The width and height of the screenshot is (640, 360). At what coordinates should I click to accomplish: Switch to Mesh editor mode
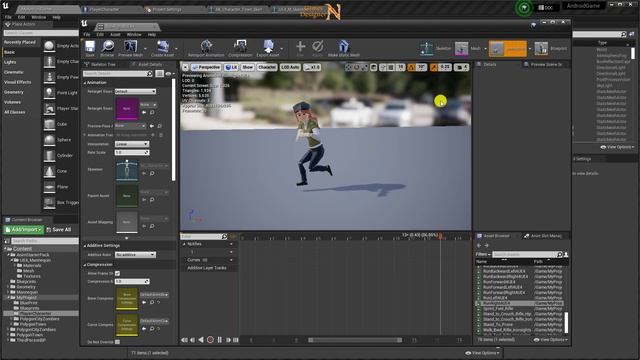click(x=469, y=49)
